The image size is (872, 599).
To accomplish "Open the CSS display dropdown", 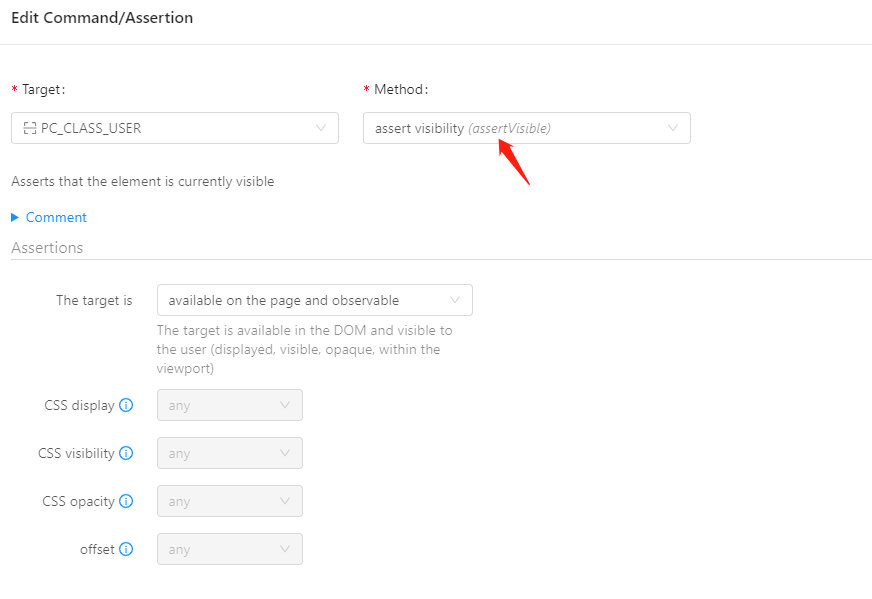I will pos(229,405).
